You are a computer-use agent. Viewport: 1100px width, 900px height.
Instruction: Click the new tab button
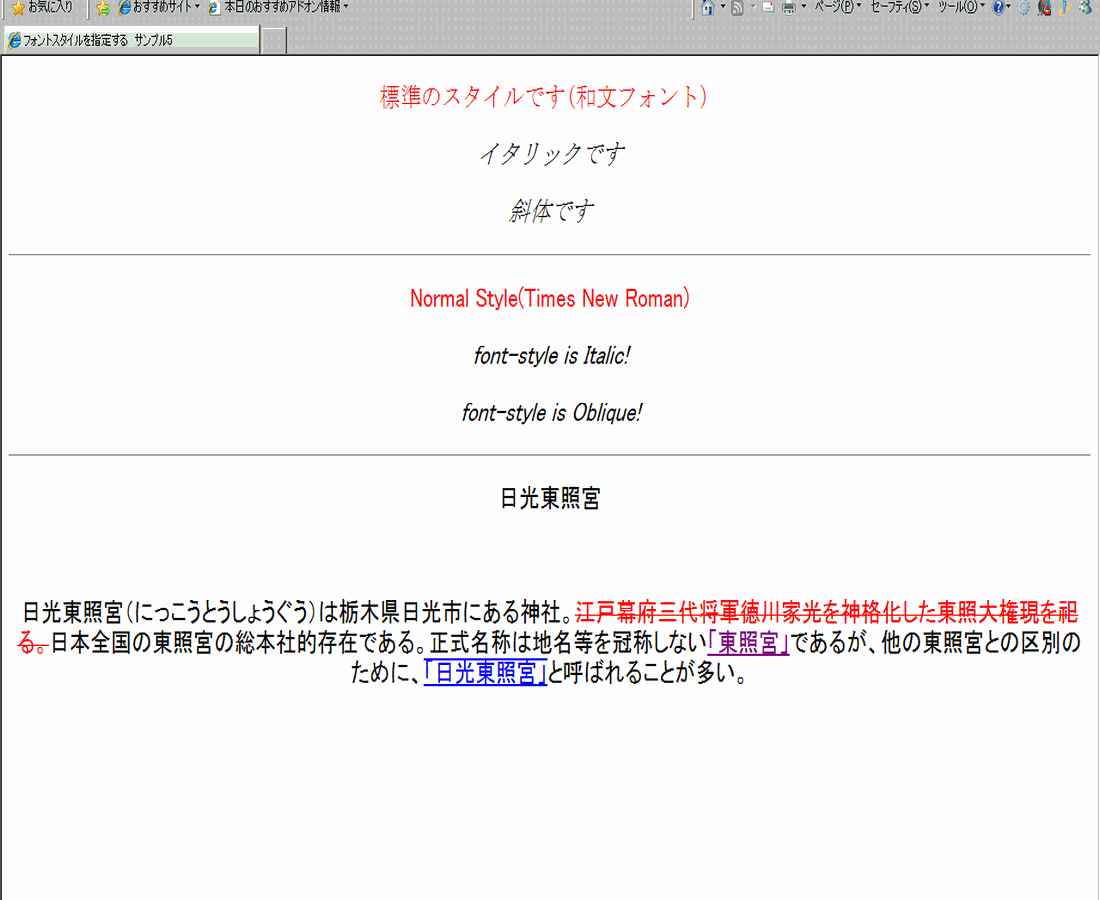[x=274, y=41]
